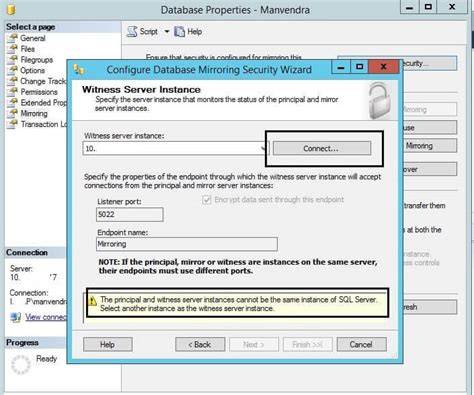Close the Configure Database Mirroring Security Wizard
The width and height of the screenshot is (474, 395).
pos(383,67)
